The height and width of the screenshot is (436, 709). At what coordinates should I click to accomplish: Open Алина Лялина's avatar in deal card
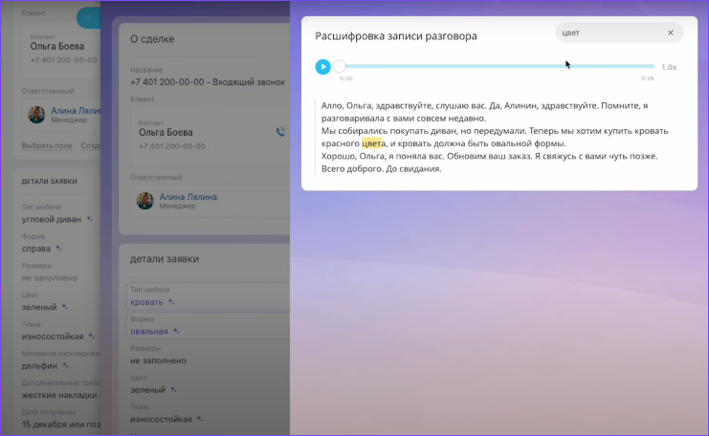pos(147,199)
